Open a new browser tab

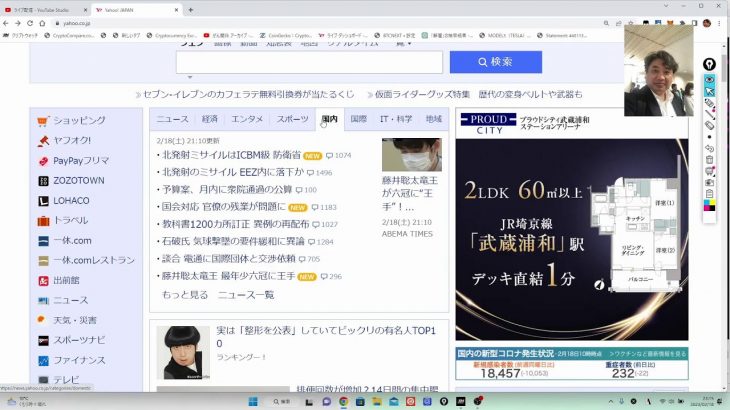[x=191, y=10]
